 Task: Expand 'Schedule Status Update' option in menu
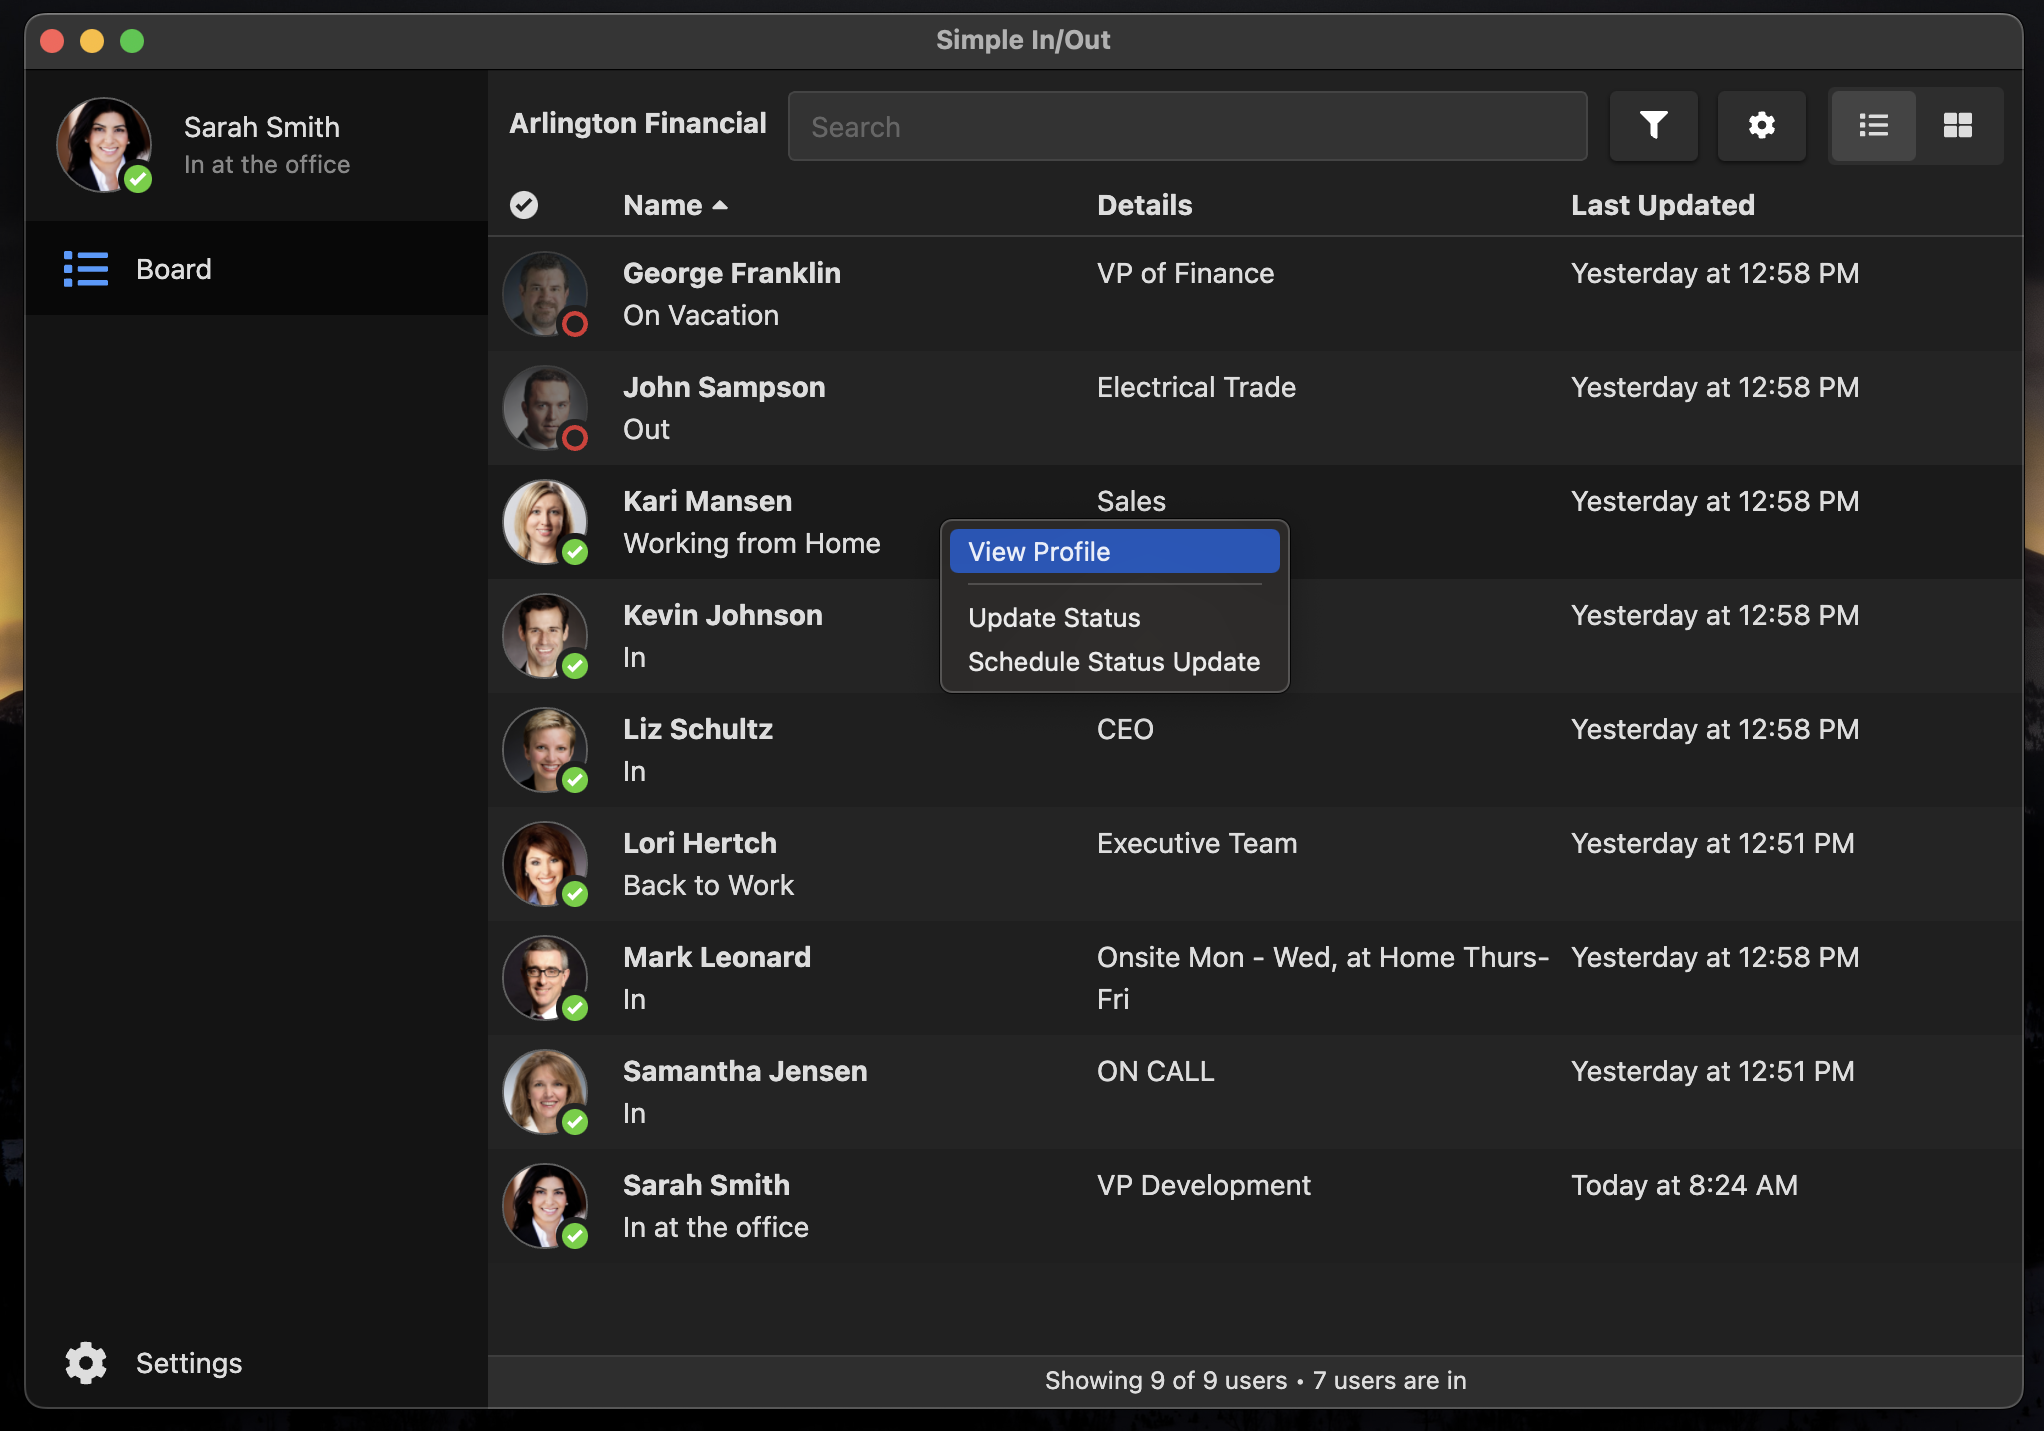[x=1115, y=660]
